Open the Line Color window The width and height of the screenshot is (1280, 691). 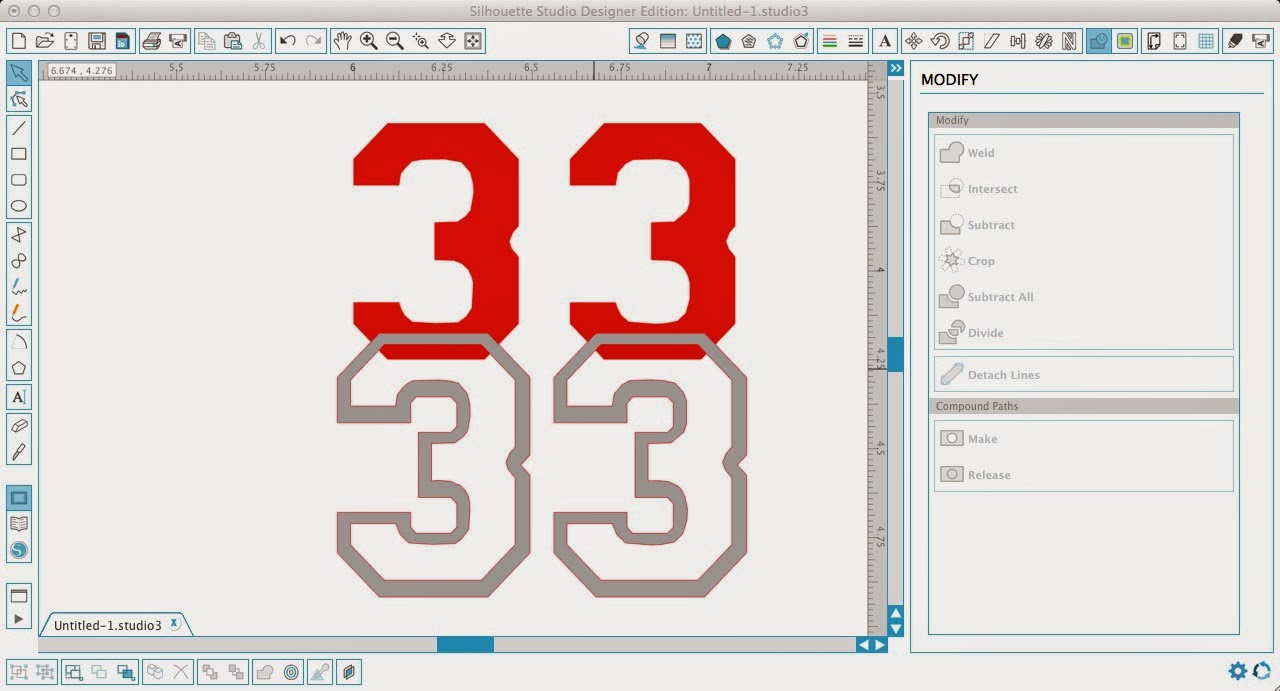pyautogui.click(x=829, y=41)
